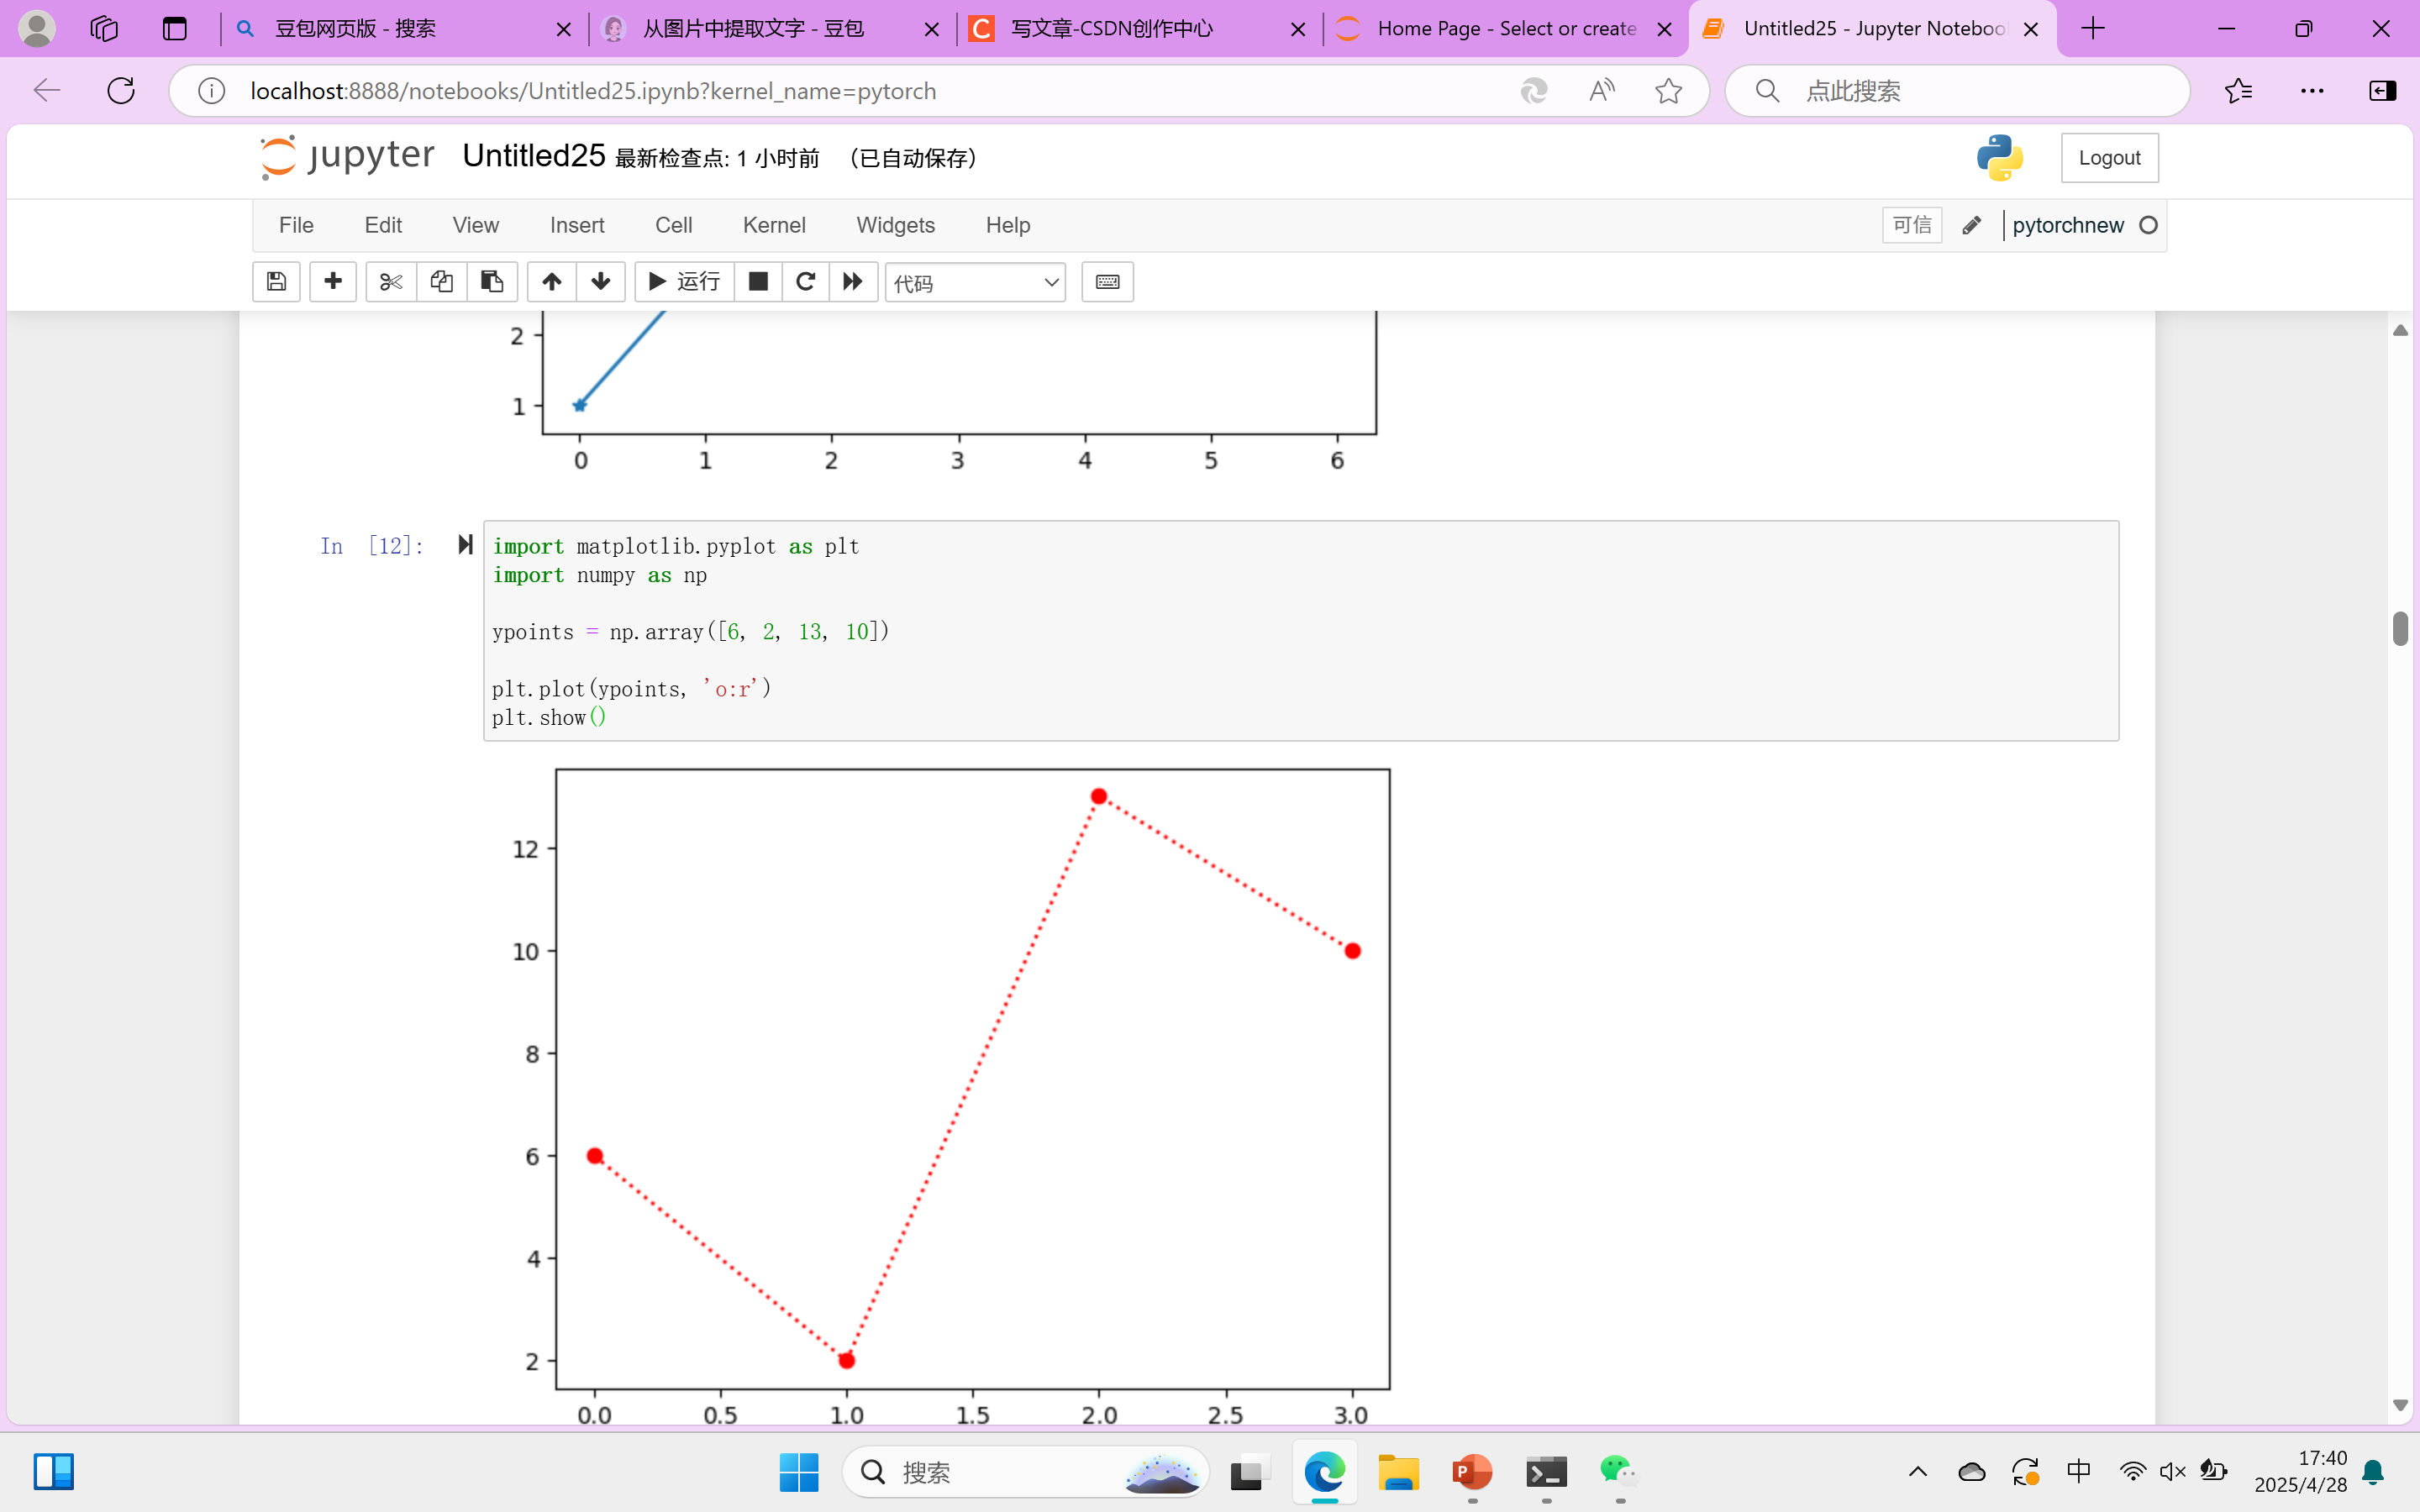Copy selected cells icon
The height and width of the screenshot is (1512, 2420).
pyautogui.click(x=441, y=282)
